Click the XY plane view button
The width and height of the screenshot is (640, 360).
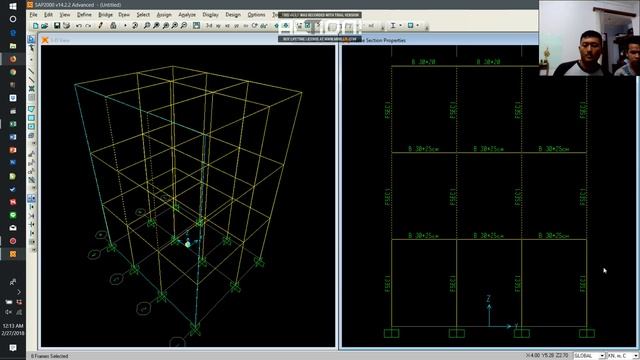pyautogui.click(x=218, y=26)
